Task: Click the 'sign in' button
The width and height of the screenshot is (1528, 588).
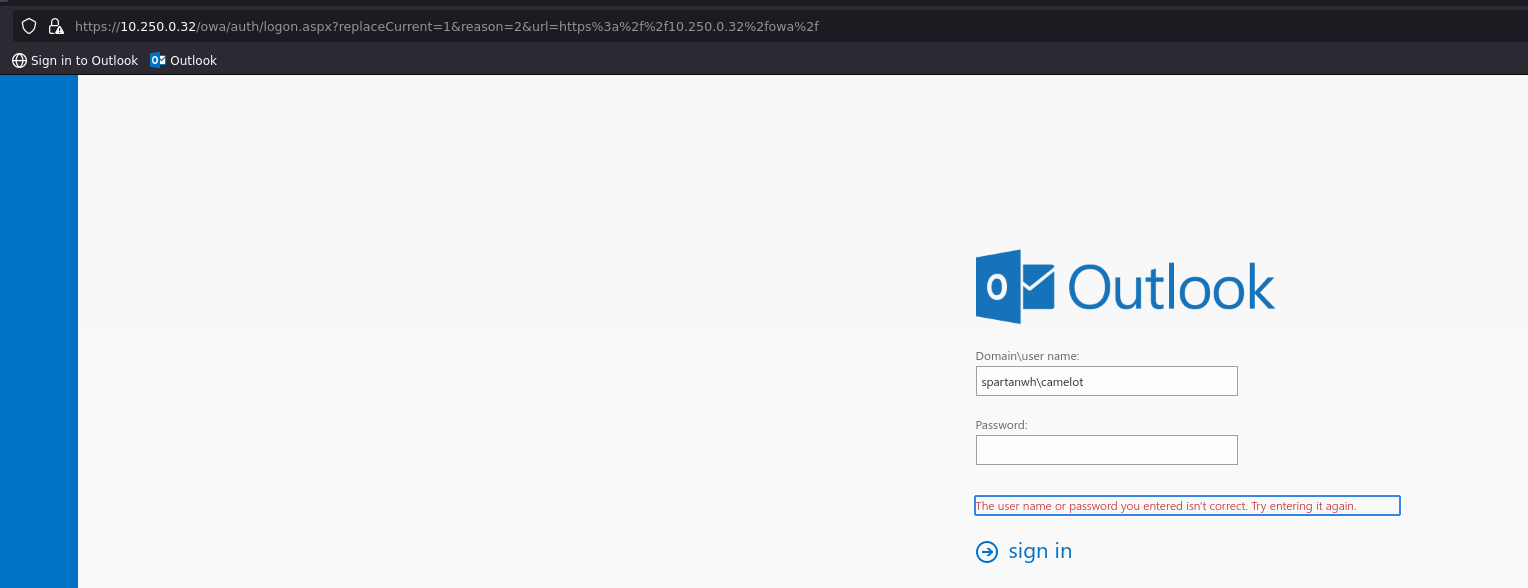Action: click(x=1024, y=551)
